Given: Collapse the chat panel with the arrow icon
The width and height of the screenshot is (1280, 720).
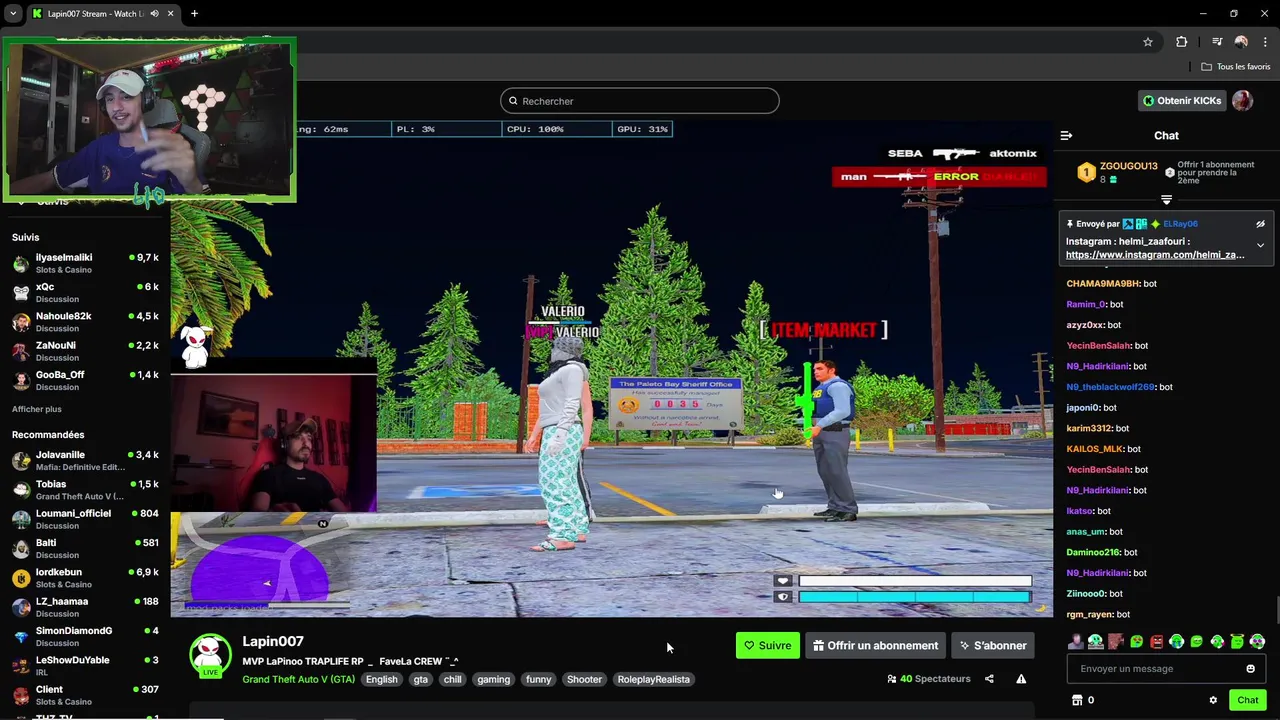Looking at the screenshot, I should click(x=1066, y=135).
